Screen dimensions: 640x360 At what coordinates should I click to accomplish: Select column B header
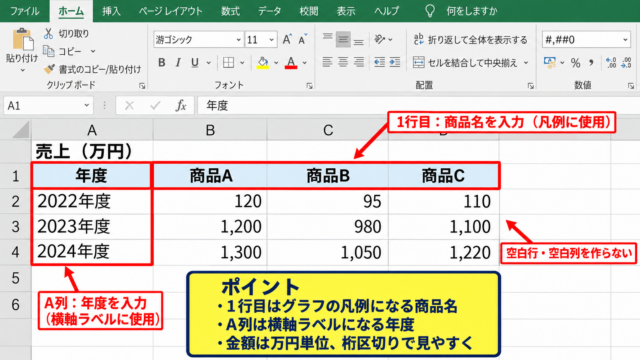[x=210, y=130]
